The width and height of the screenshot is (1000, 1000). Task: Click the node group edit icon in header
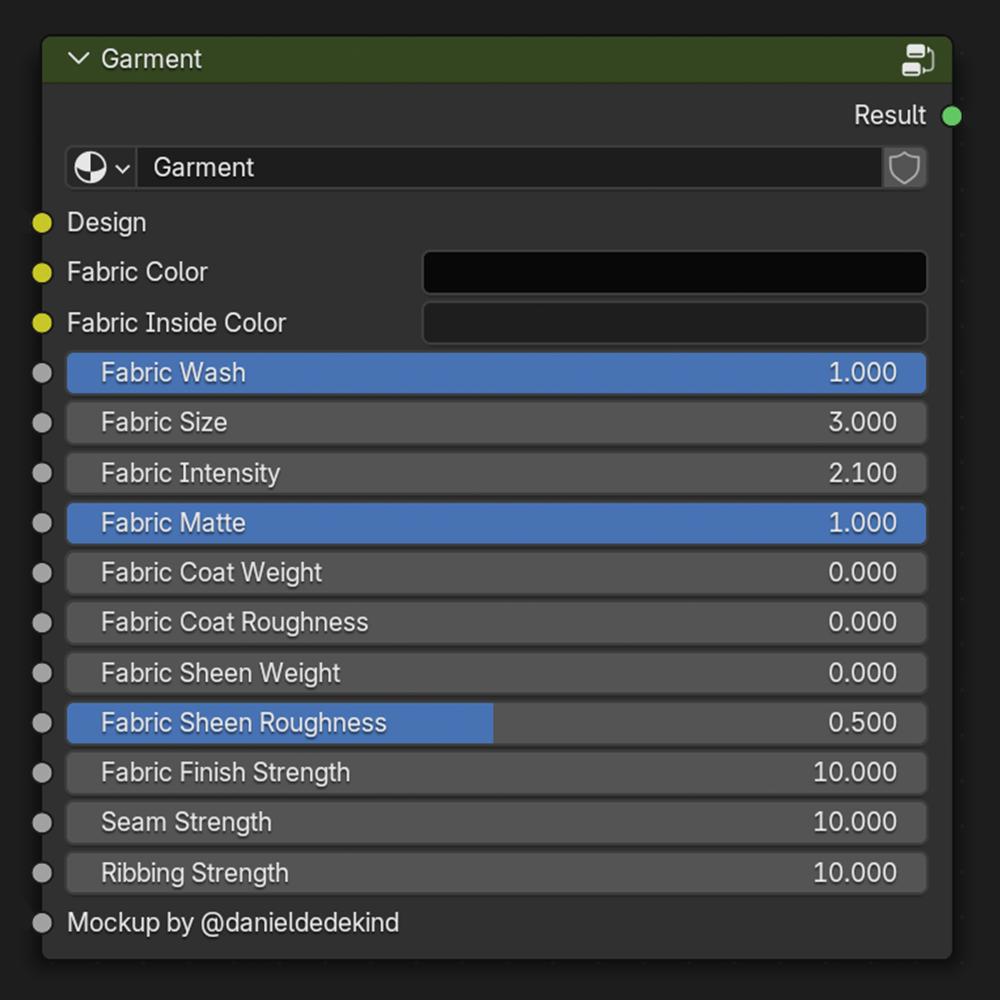pos(916,60)
